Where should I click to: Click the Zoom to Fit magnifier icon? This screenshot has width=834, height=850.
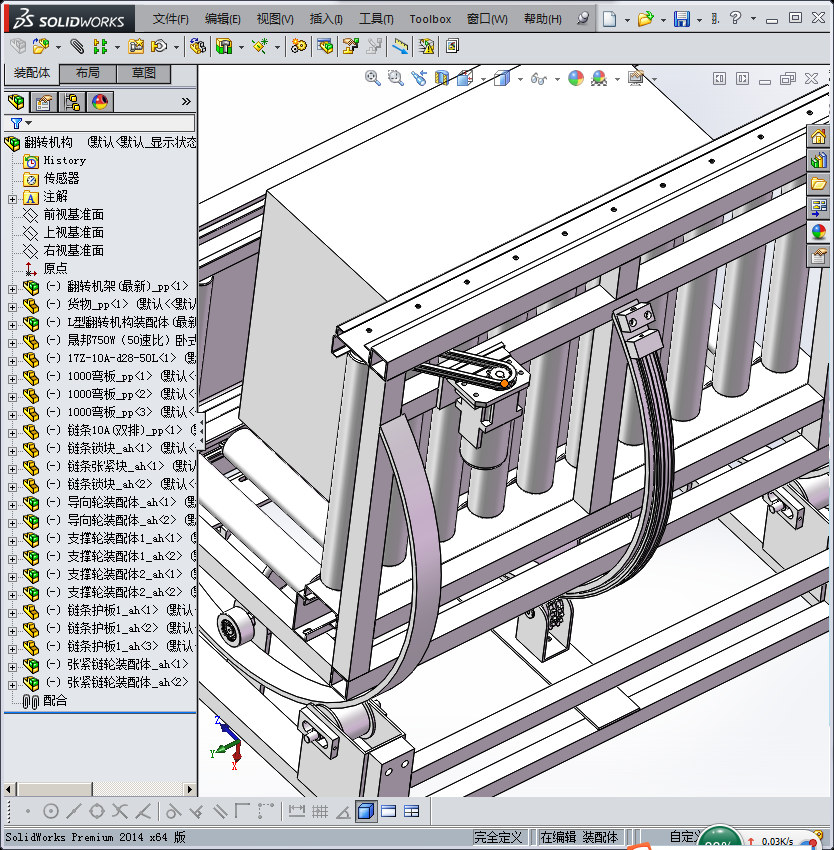pos(373,78)
